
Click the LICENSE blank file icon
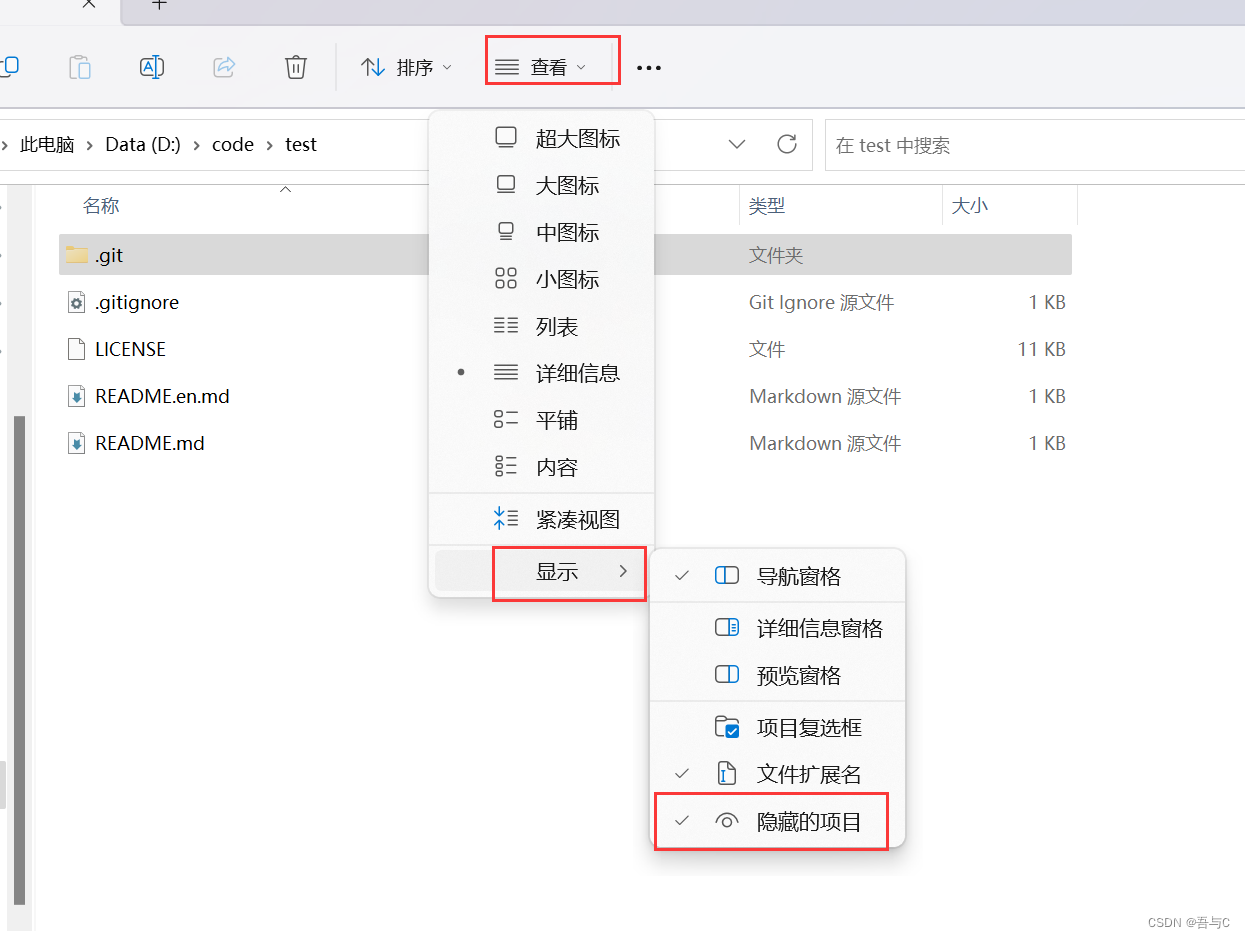click(76, 349)
